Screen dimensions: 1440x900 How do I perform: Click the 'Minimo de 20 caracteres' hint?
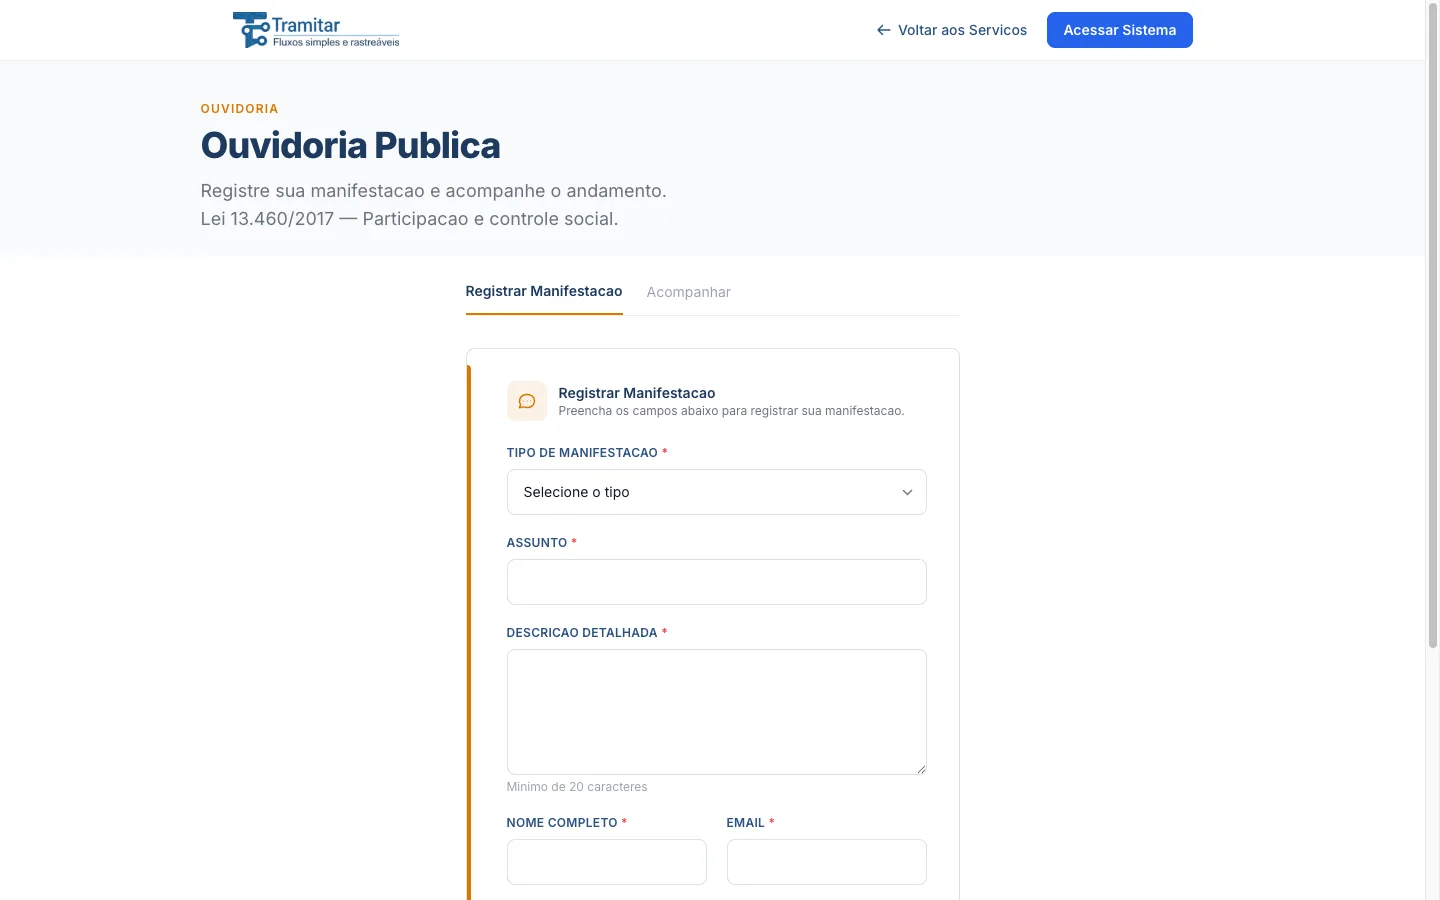577,787
